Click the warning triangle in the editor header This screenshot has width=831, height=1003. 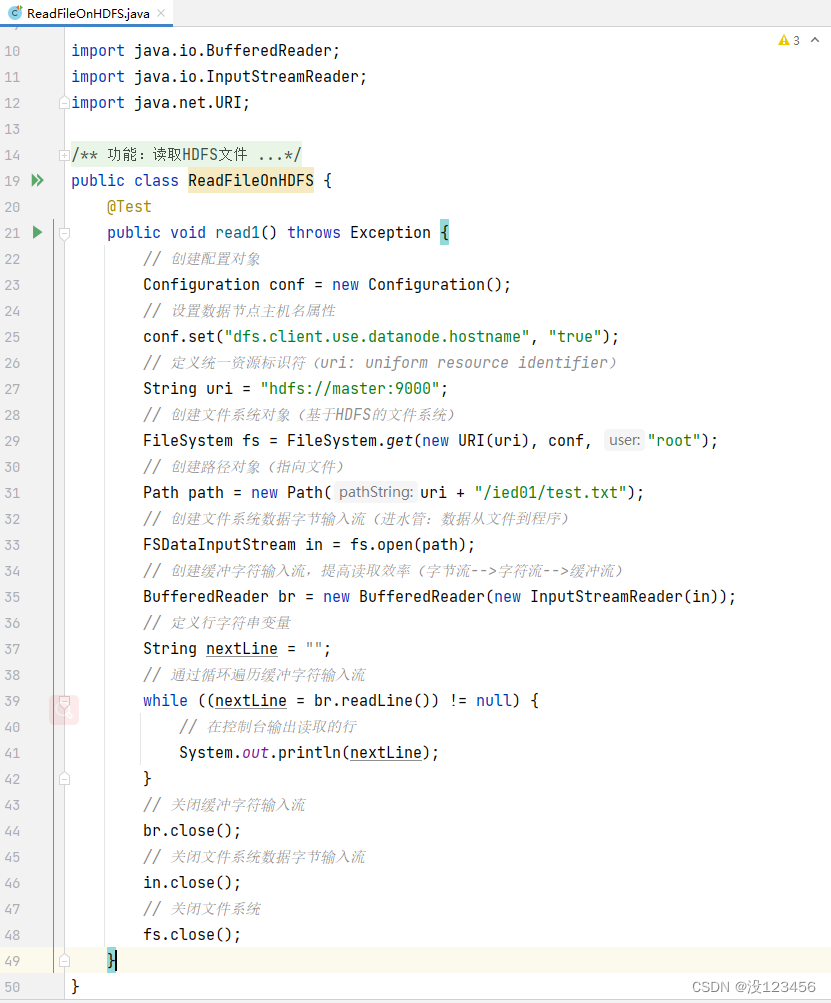(x=784, y=42)
